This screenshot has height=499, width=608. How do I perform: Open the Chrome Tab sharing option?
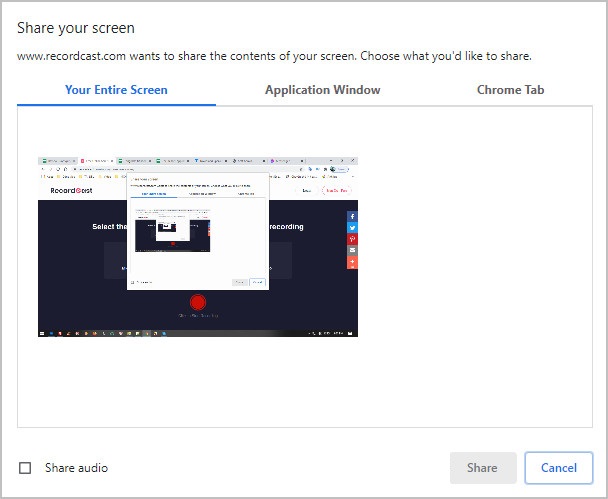pos(510,90)
